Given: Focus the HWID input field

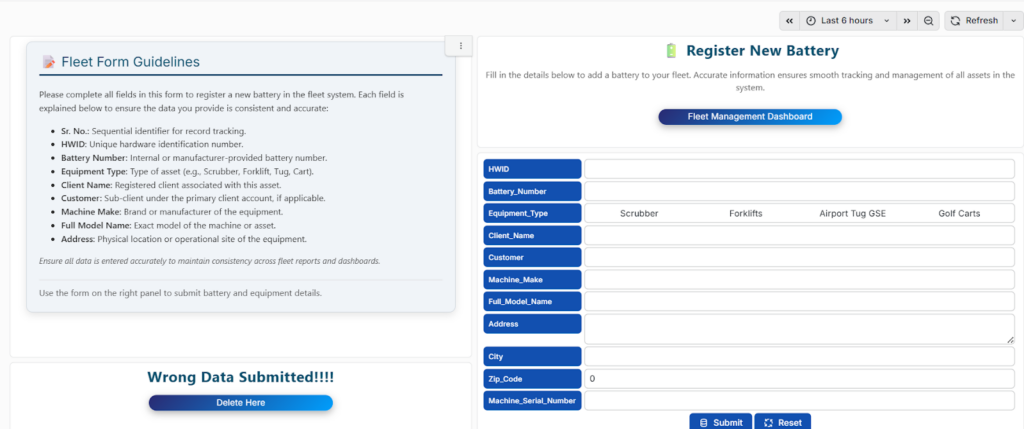Looking at the screenshot, I should coord(799,169).
